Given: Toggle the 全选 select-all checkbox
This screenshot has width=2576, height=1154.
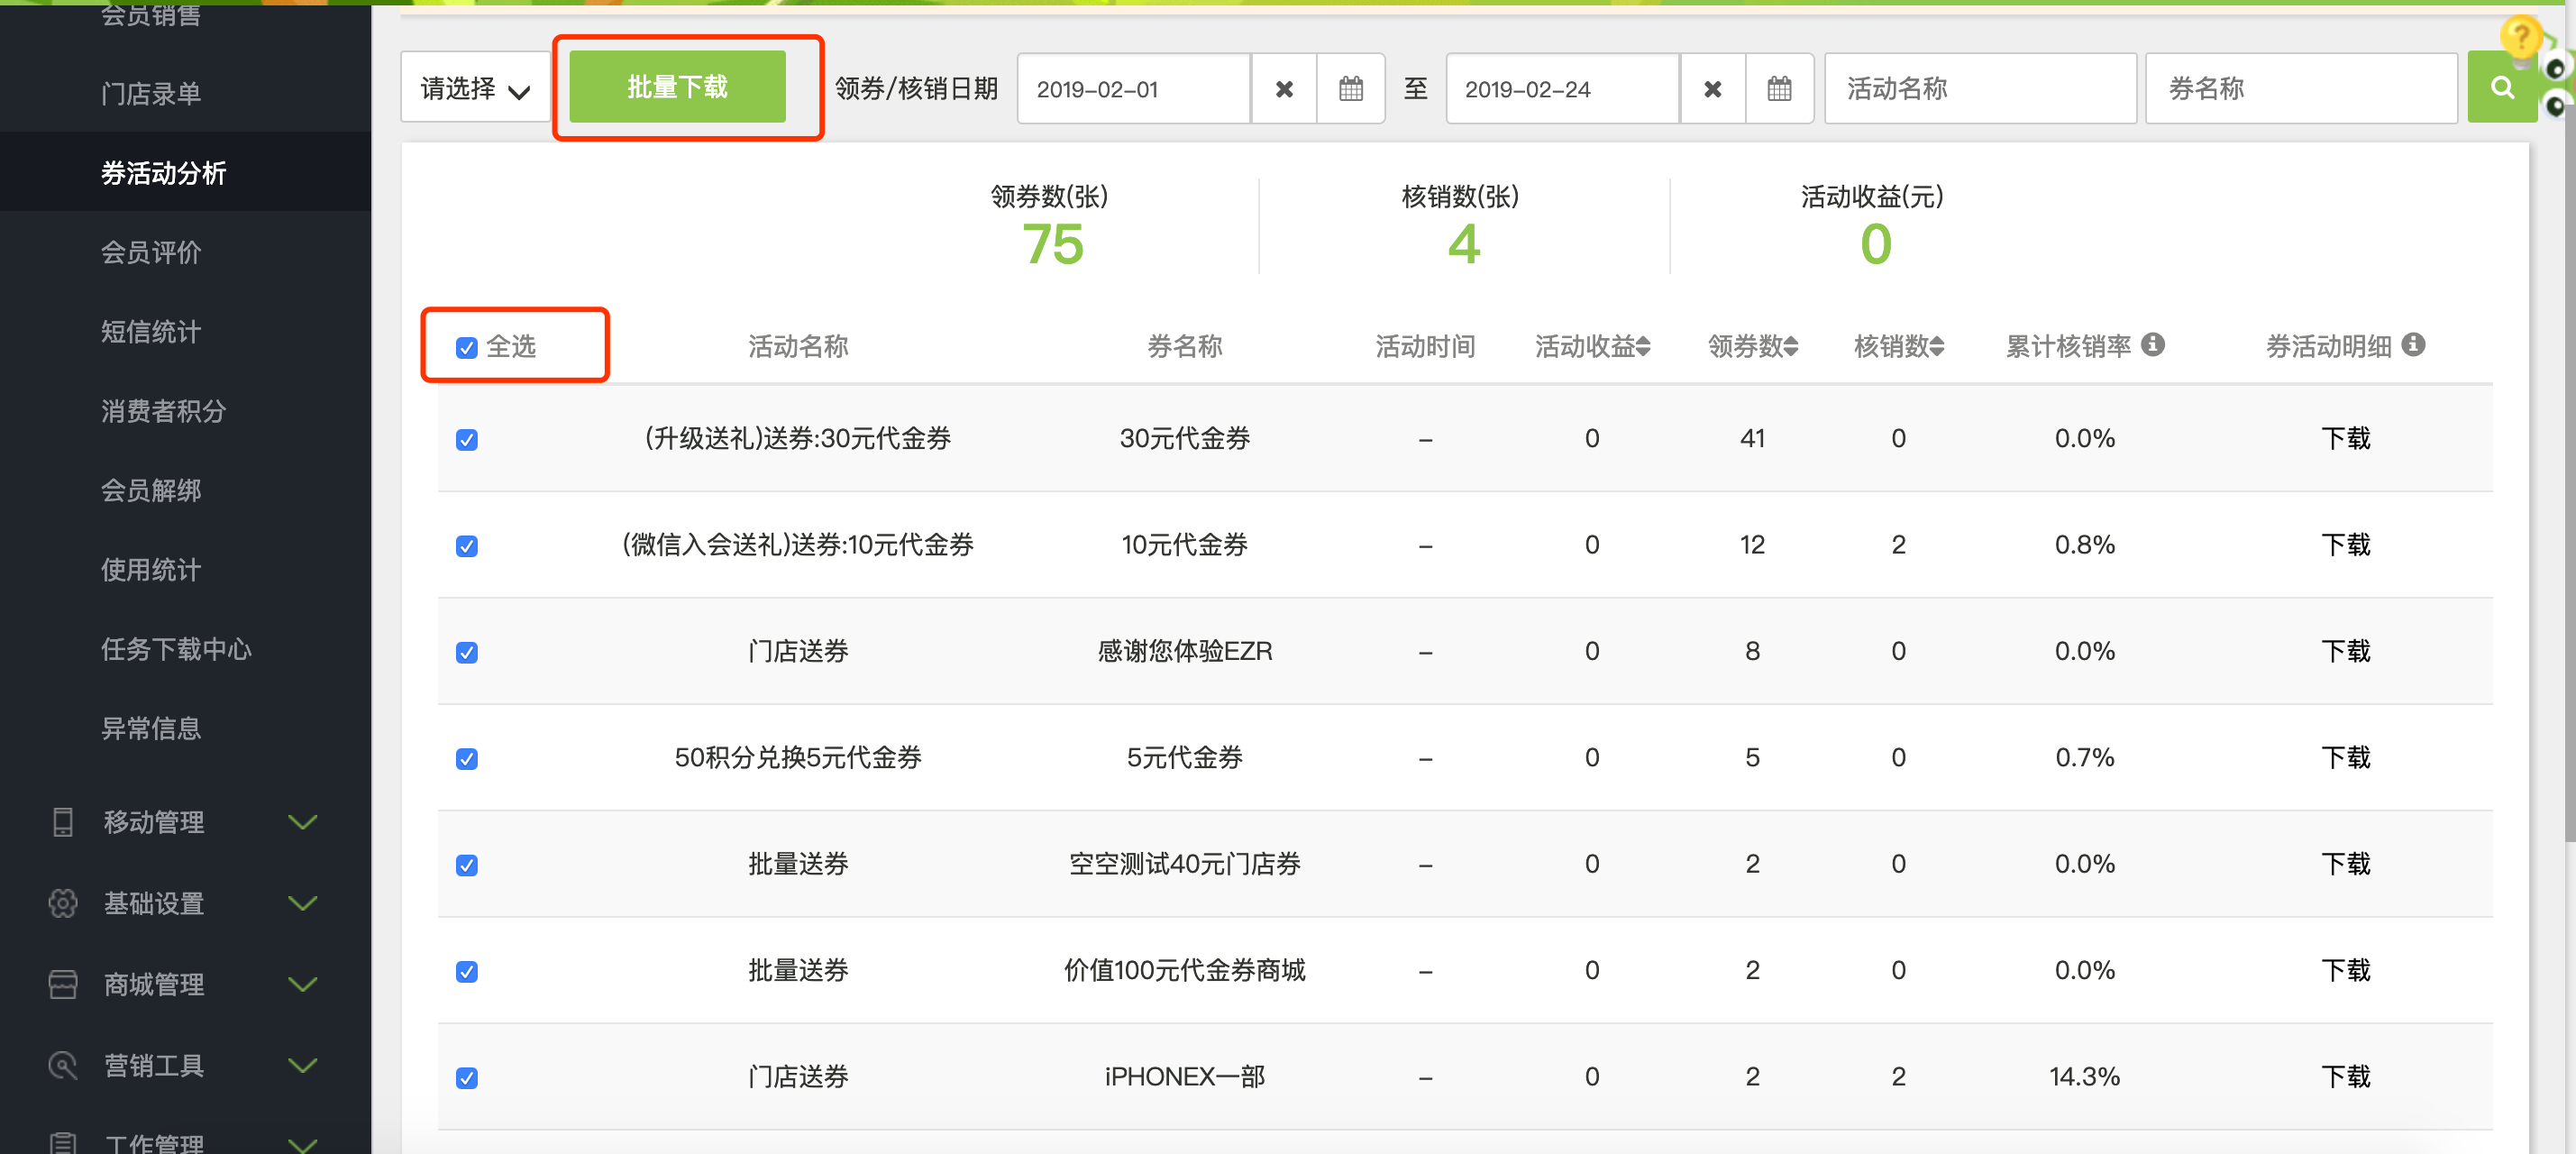Looking at the screenshot, I should (466, 347).
